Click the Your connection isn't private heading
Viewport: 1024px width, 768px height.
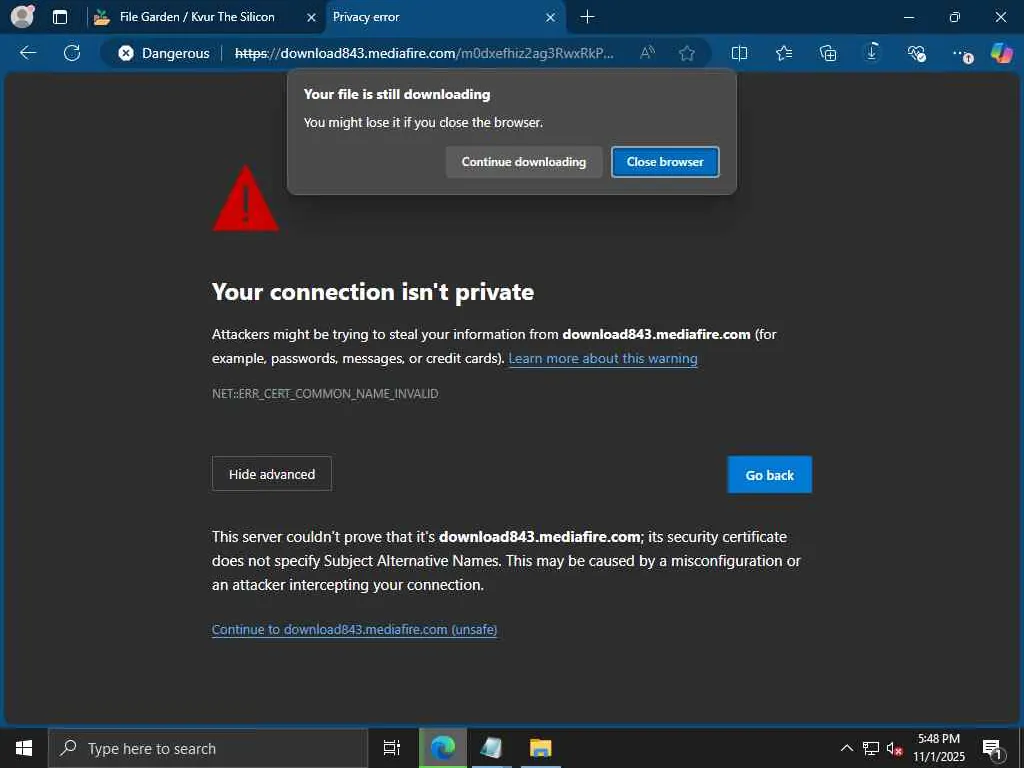click(373, 292)
